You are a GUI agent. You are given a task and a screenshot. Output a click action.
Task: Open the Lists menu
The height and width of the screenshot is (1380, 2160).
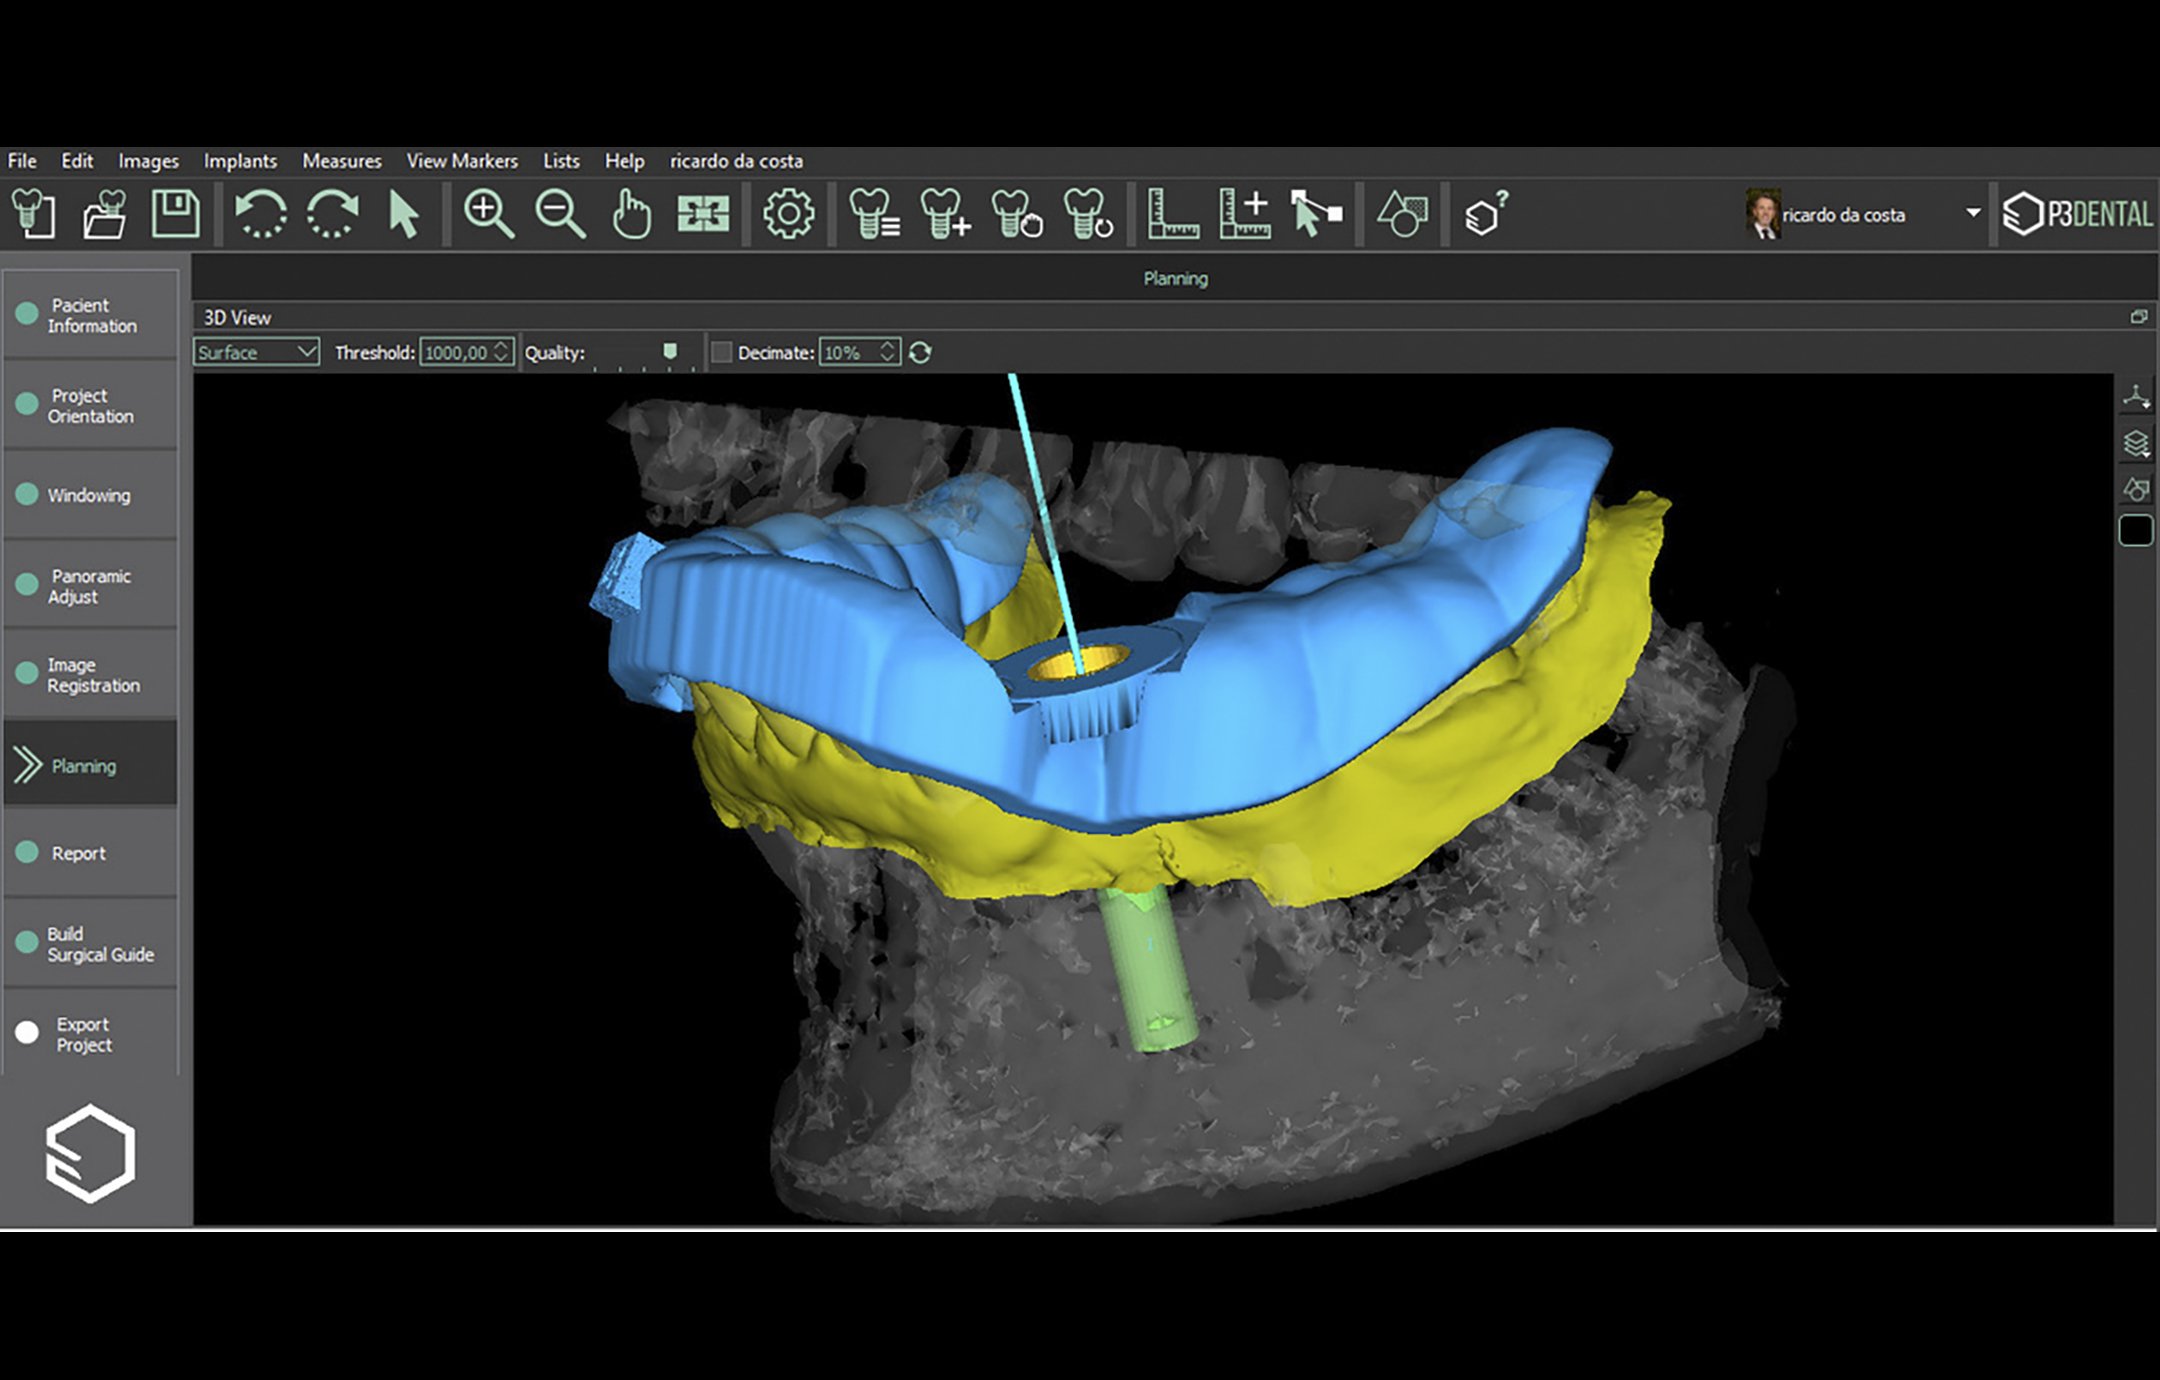561,161
